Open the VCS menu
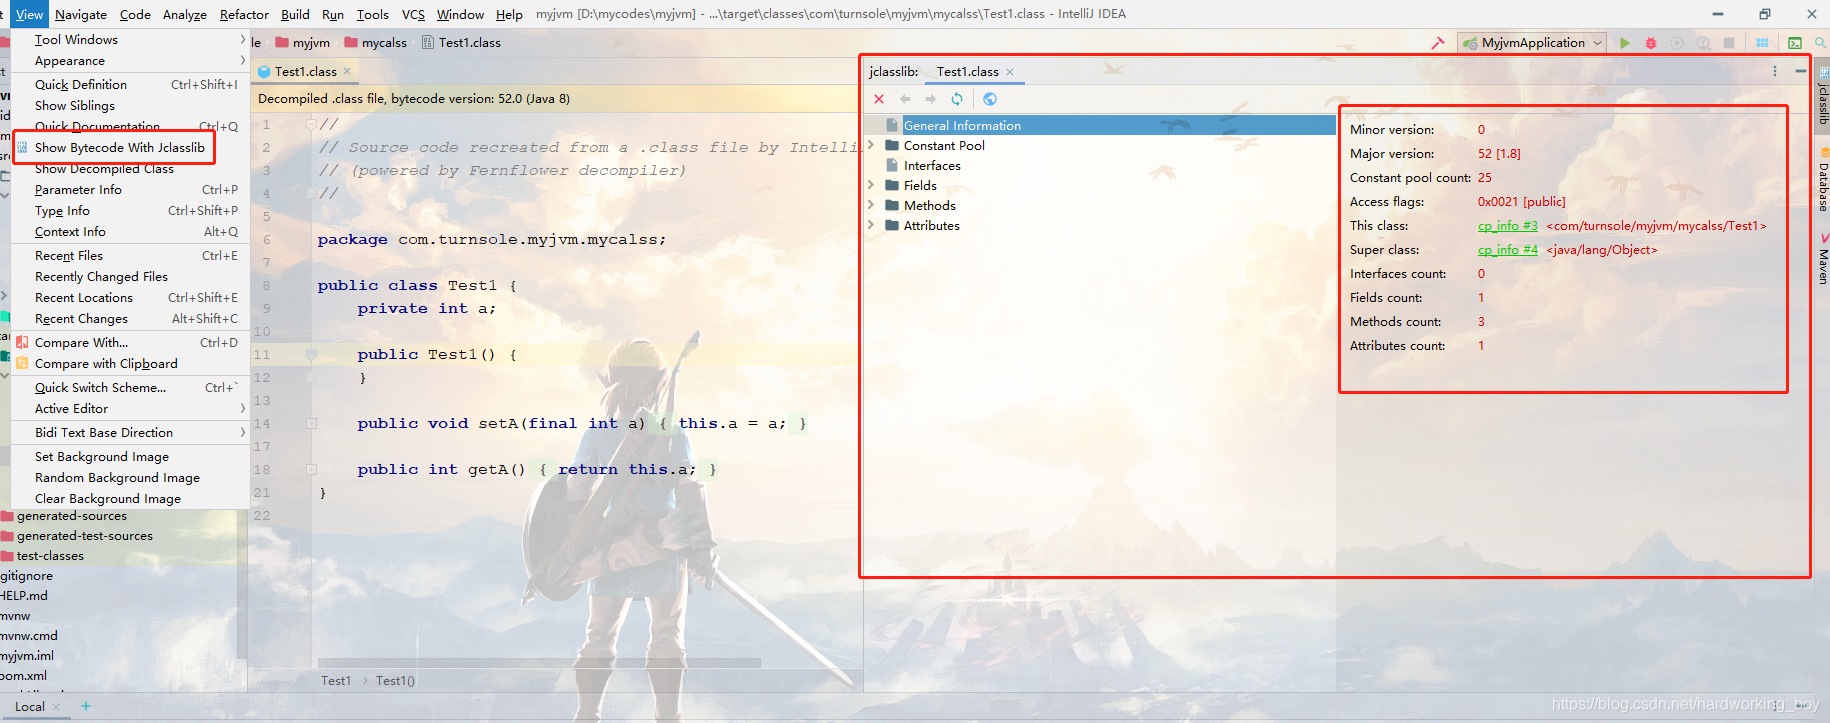Viewport: 1830px width, 723px height. point(413,14)
